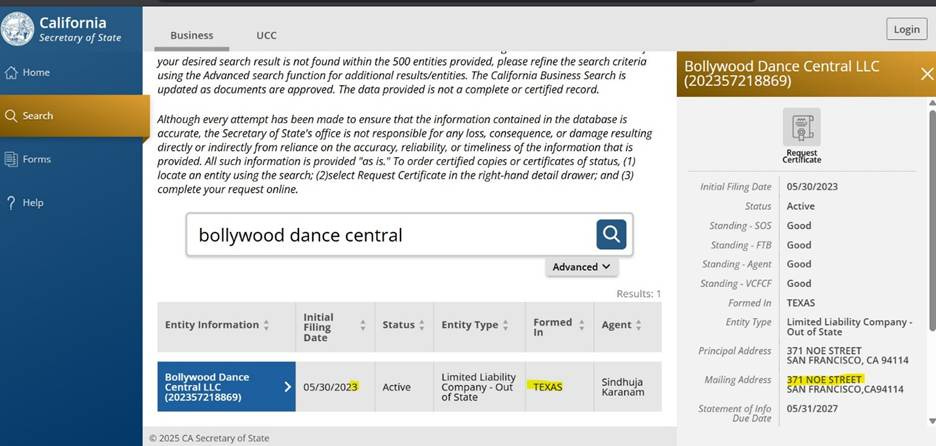The width and height of the screenshot is (936, 446).
Task: Click the drawer title Bollywood Dance Central LLC
Action: [x=782, y=73]
